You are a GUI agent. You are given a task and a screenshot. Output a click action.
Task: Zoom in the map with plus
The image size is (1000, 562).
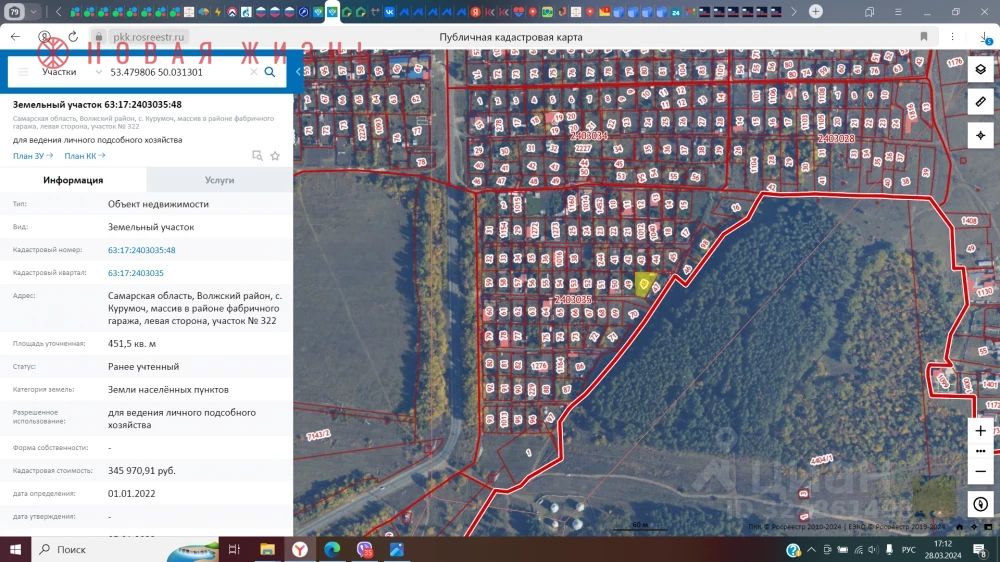pyautogui.click(x=980, y=430)
